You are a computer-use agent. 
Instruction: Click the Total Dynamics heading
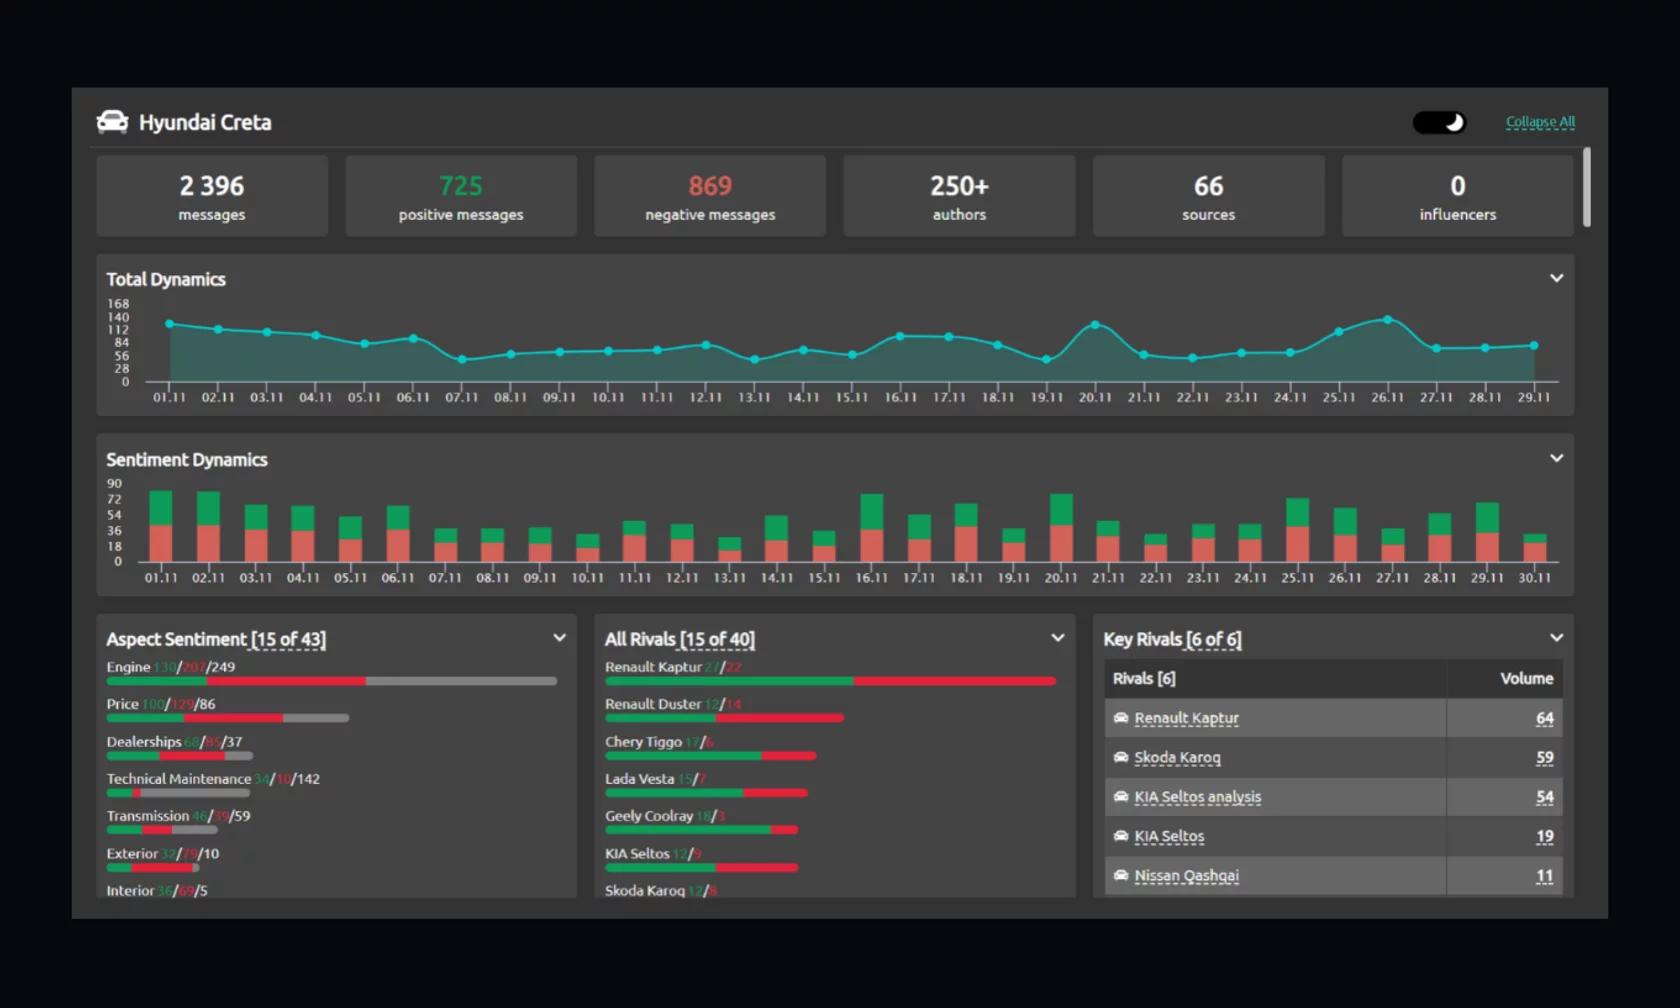click(166, 279)
